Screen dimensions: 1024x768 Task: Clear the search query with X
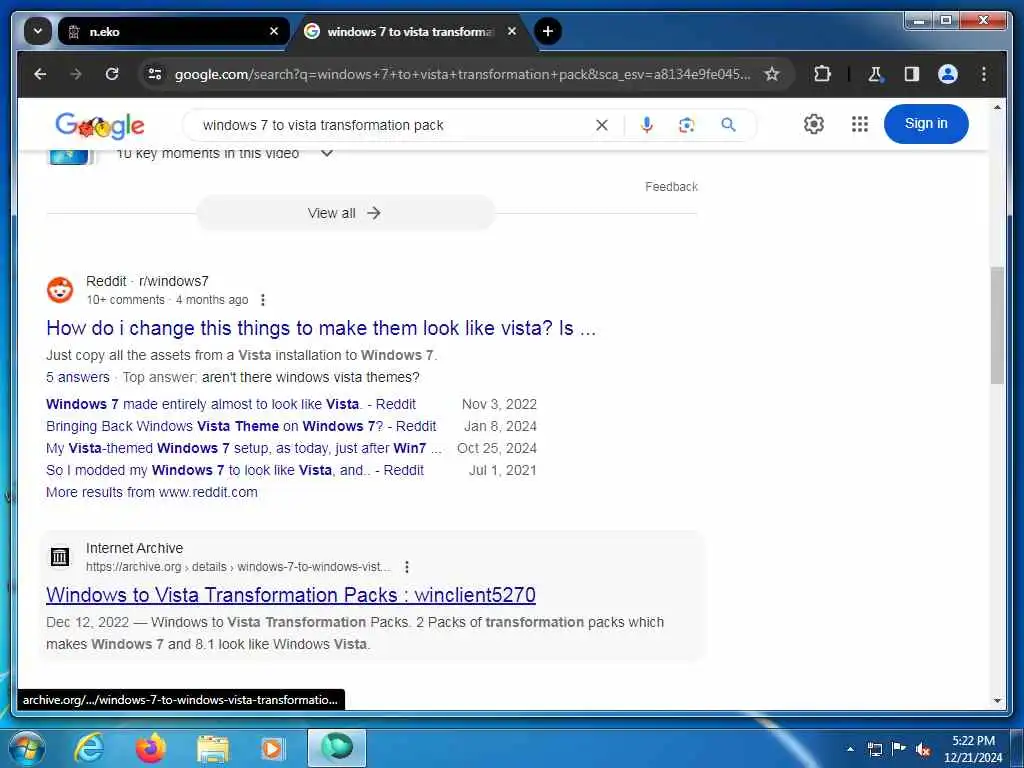click(602, 125)
